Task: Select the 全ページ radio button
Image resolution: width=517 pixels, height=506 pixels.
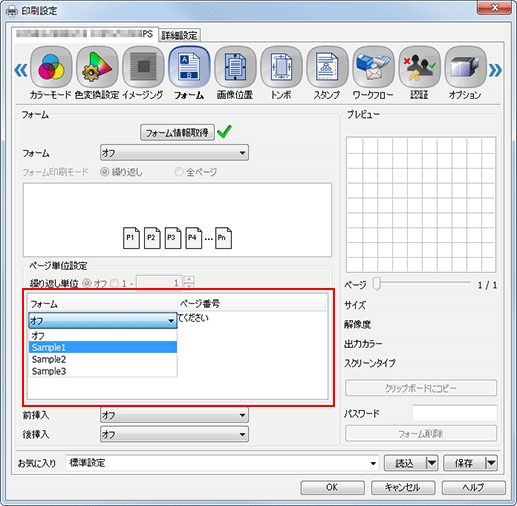Action: 179,172
